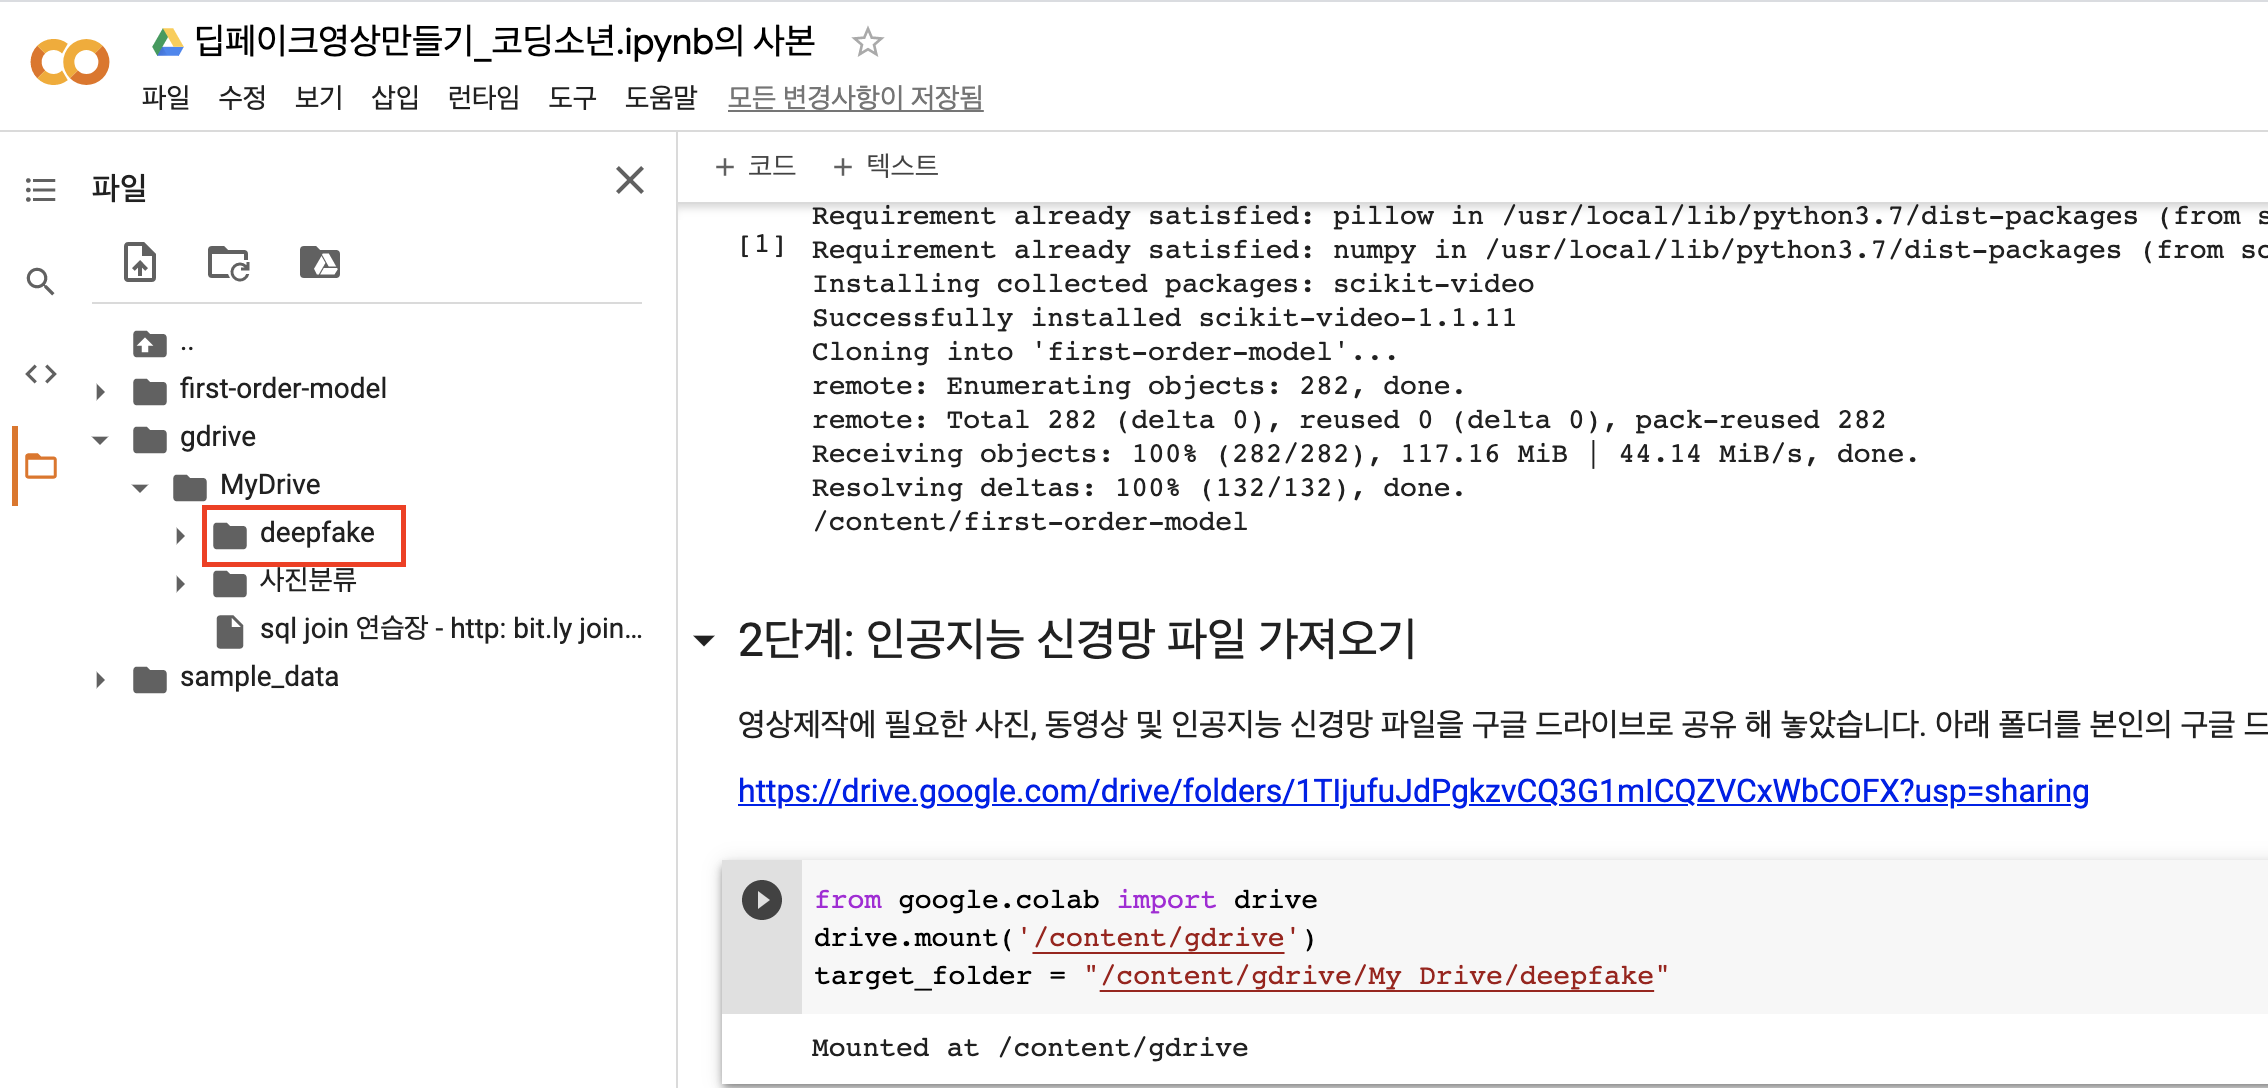Open the 도구 menu
This screenshot has width=2268, height=1088.
572,97
